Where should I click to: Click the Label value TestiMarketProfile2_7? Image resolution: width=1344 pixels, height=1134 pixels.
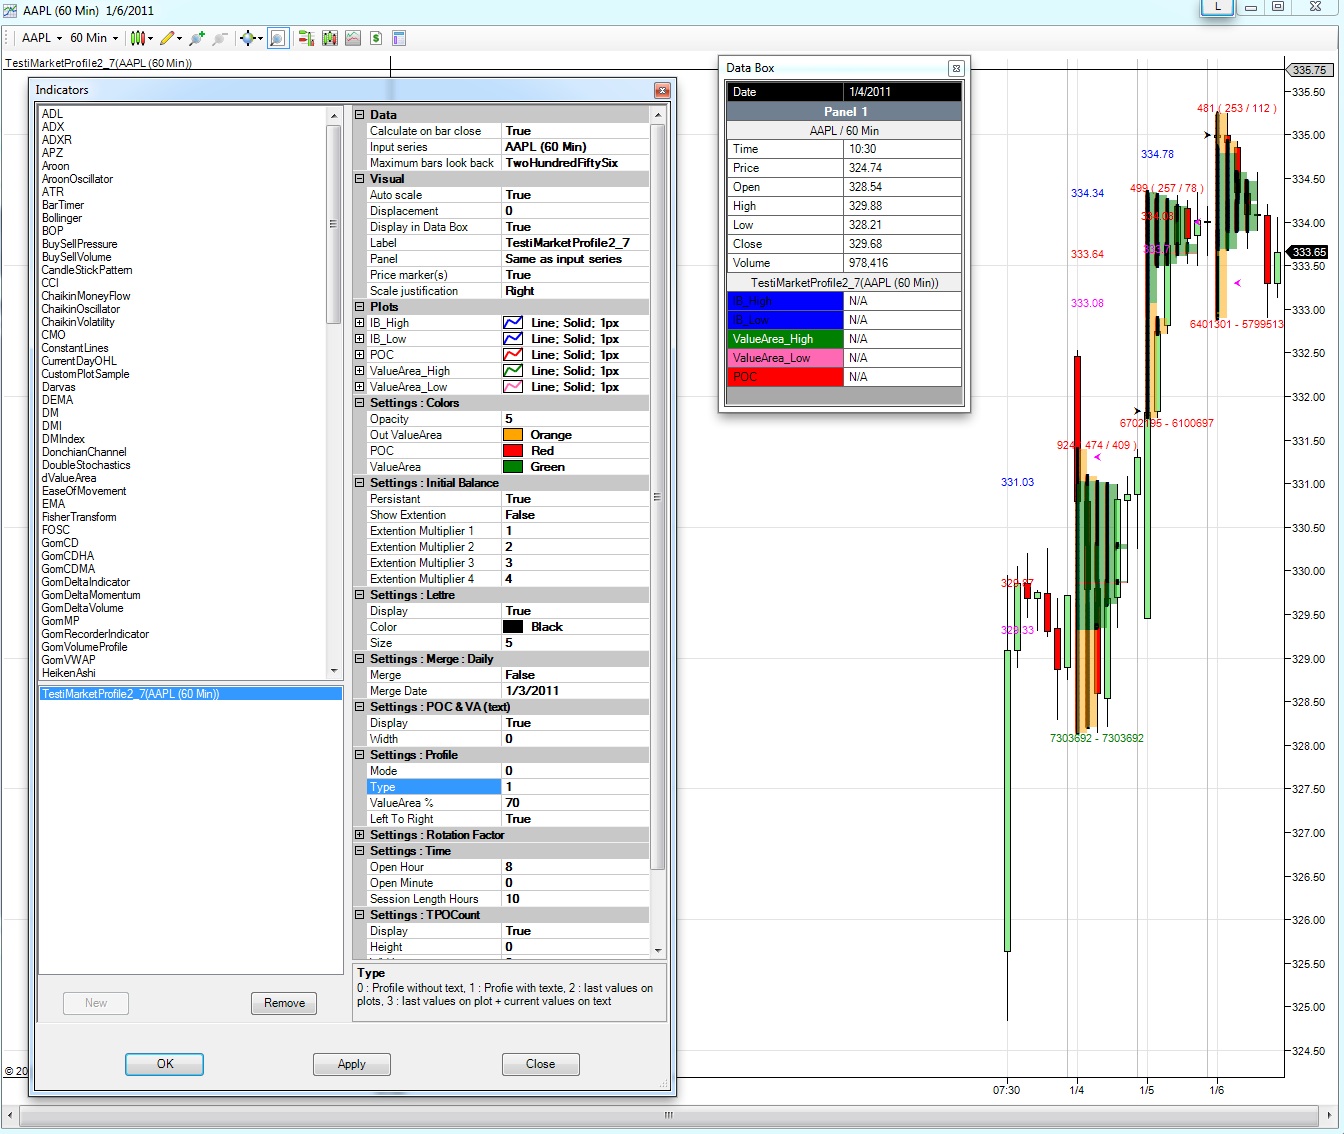click(x=575, y=243)
